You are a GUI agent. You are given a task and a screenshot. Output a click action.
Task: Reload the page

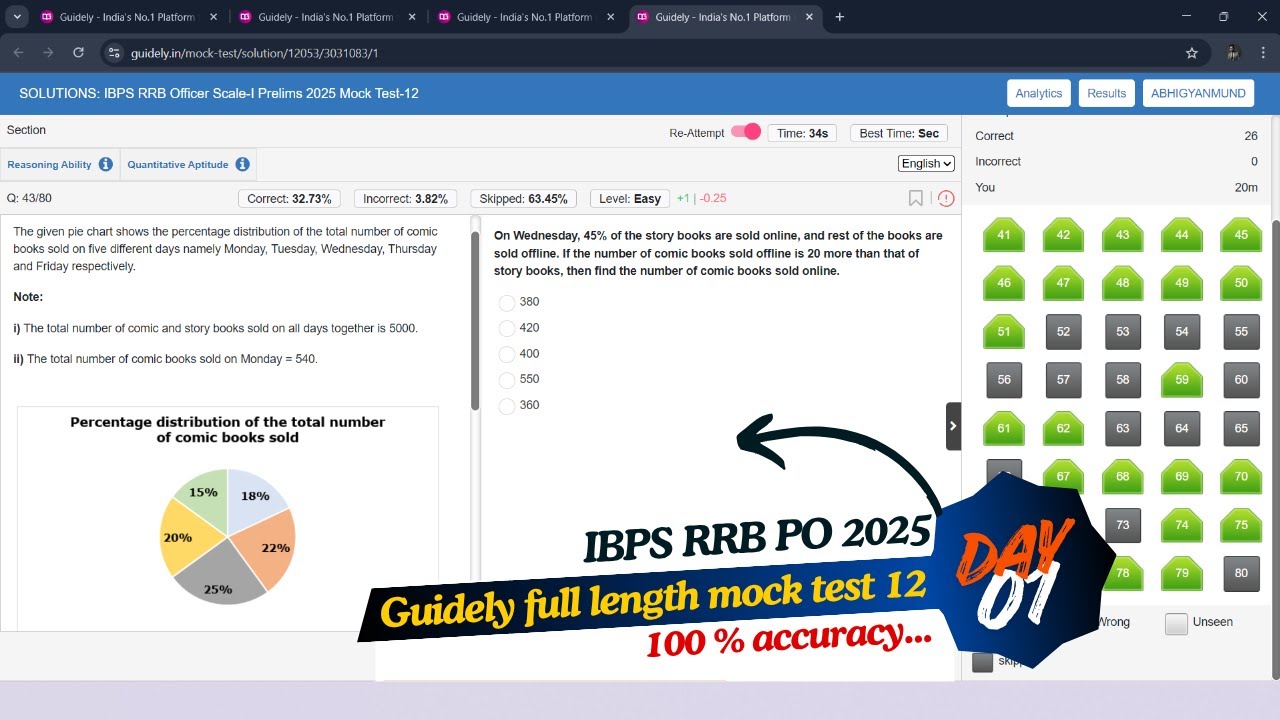(78, 53)
